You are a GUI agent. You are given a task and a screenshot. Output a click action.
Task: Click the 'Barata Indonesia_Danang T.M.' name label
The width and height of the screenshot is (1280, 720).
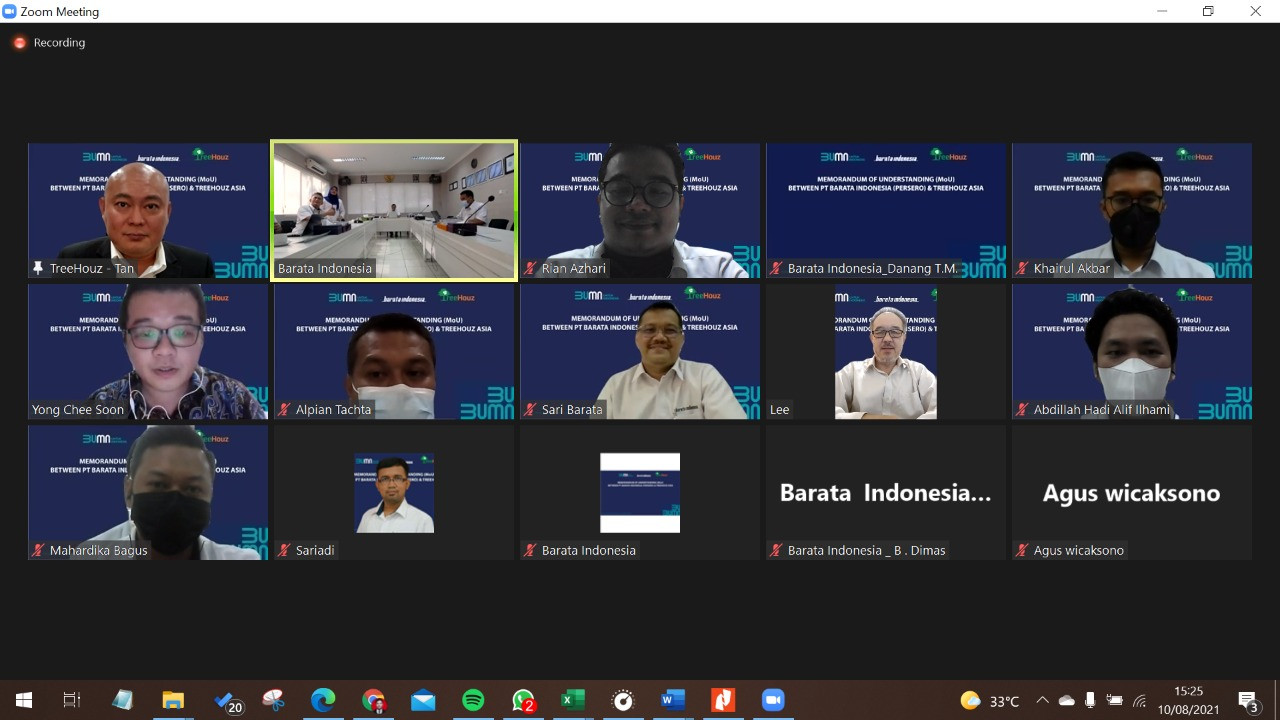(x=873, y=268)
